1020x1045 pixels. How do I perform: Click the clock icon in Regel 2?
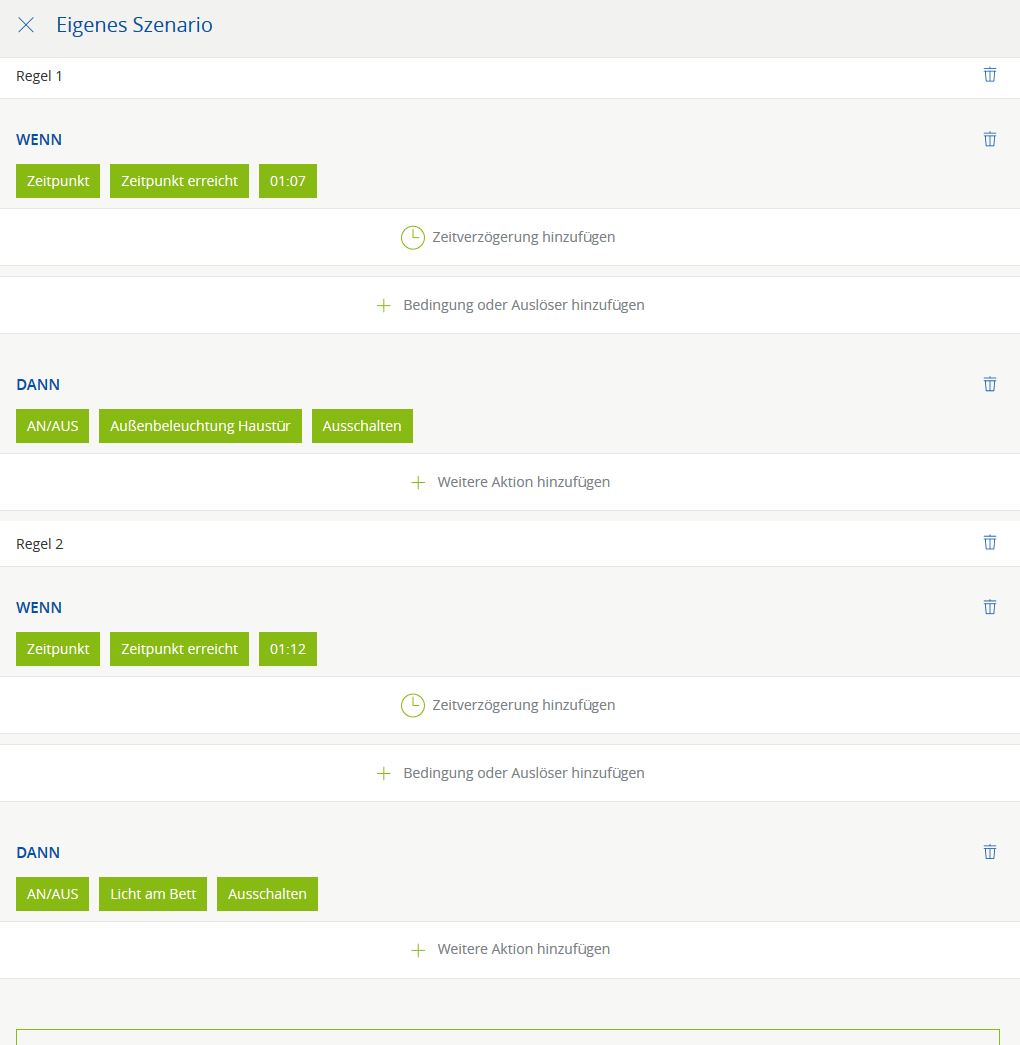tap(412, 705)
